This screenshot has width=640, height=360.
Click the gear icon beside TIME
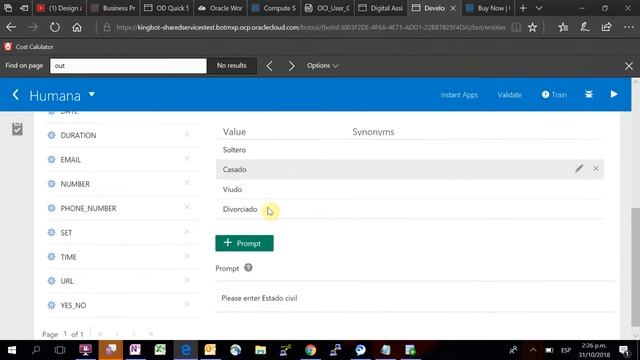point(51,256)
